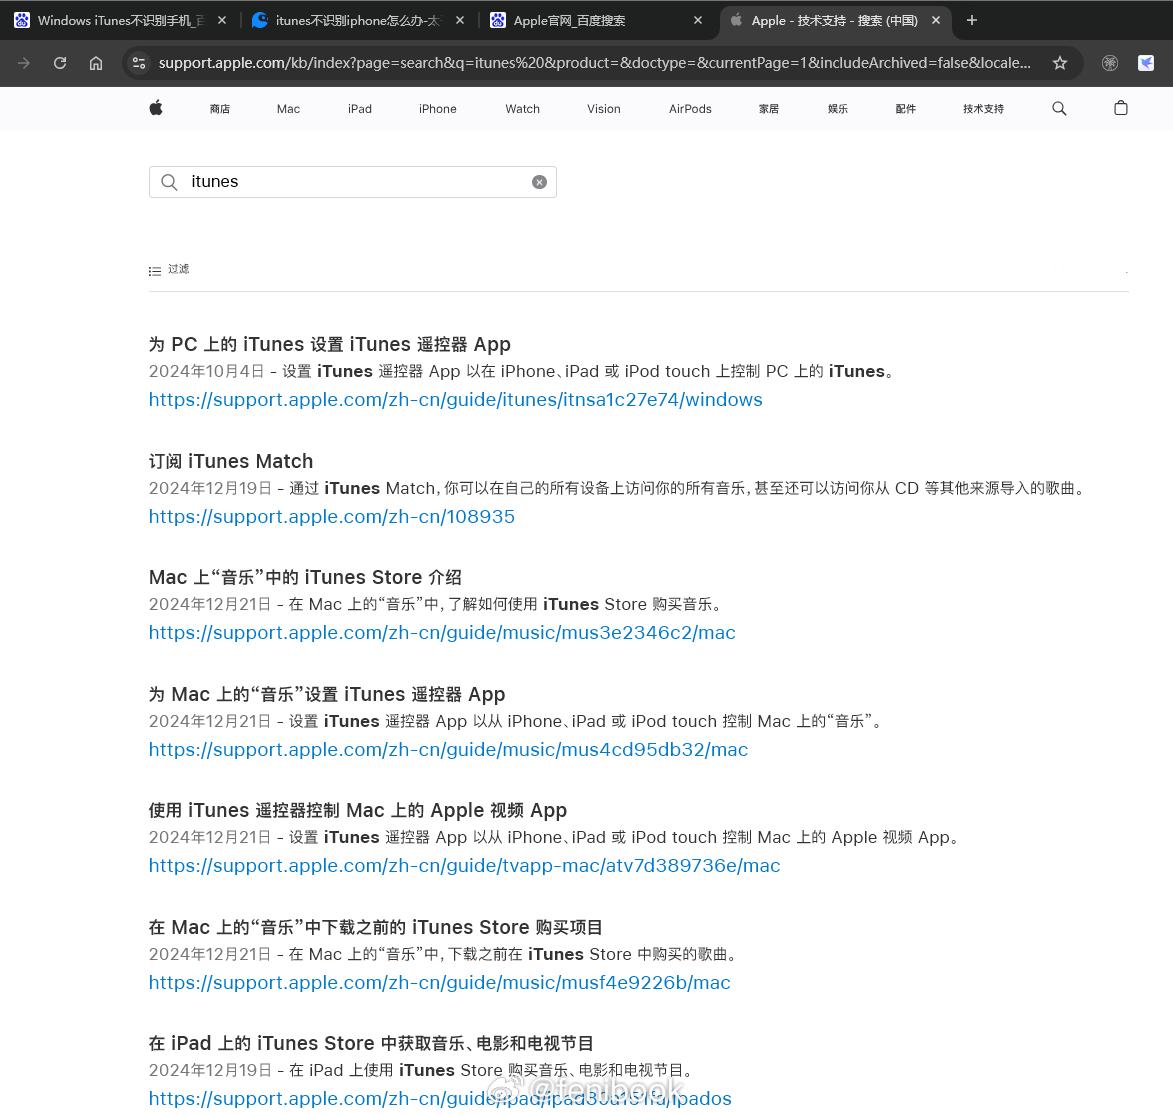
Task: Switch to itunes不识别iphone怎么办 tab
Action: 358,20
